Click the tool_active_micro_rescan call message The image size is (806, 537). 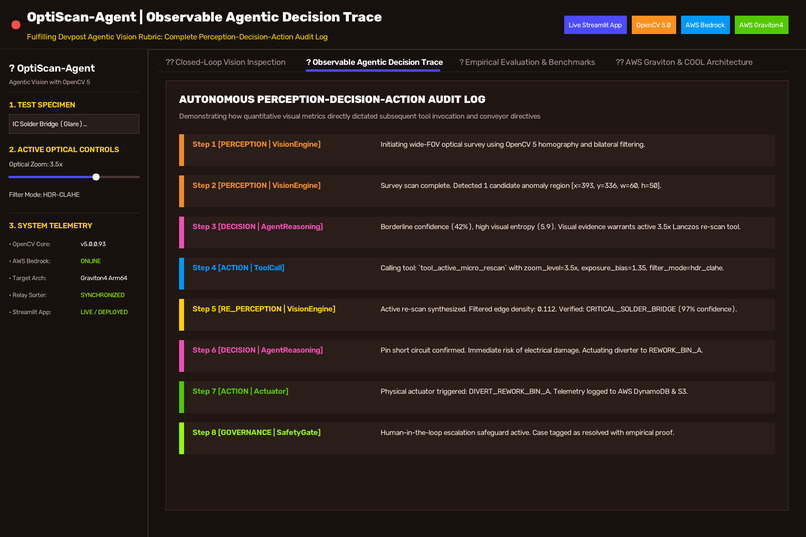tap(552, 268)
